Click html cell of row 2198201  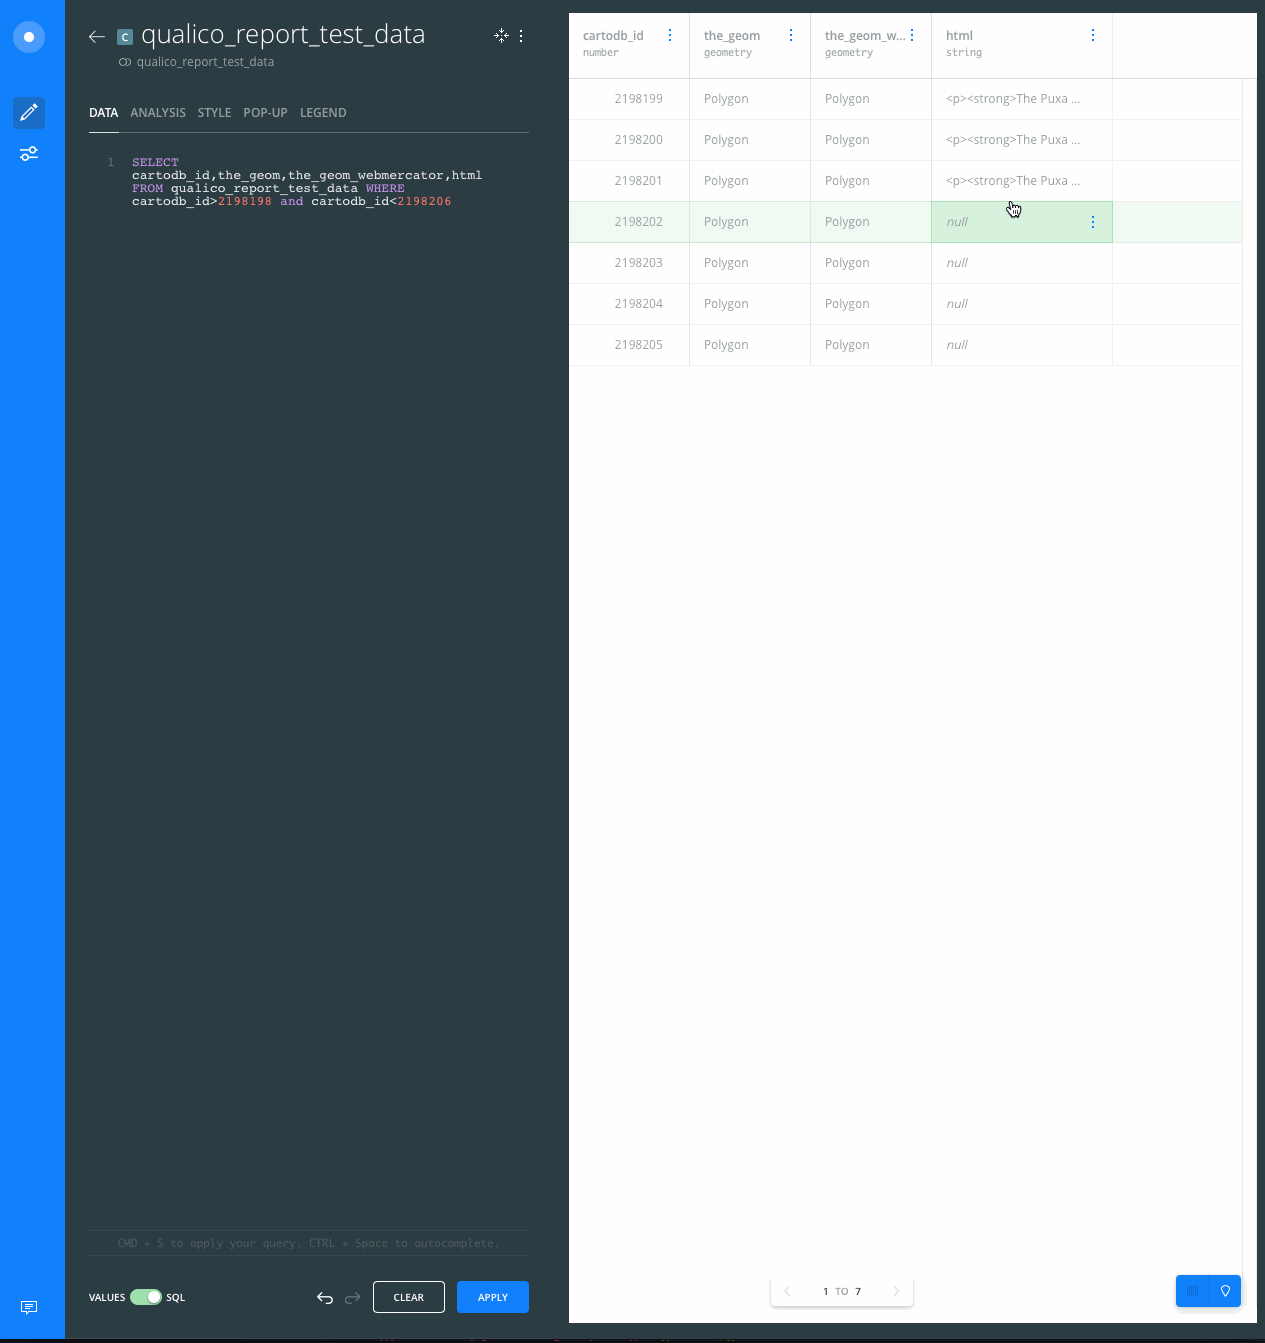click(x=1022, y=181)
